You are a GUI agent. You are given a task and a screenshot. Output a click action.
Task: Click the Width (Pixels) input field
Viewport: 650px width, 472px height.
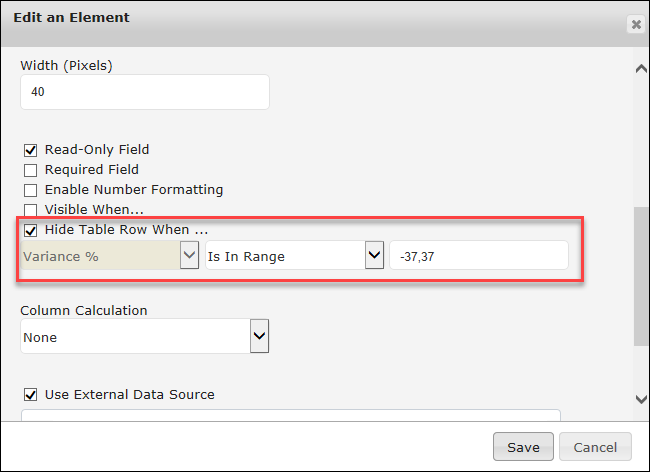coord(144,92)
